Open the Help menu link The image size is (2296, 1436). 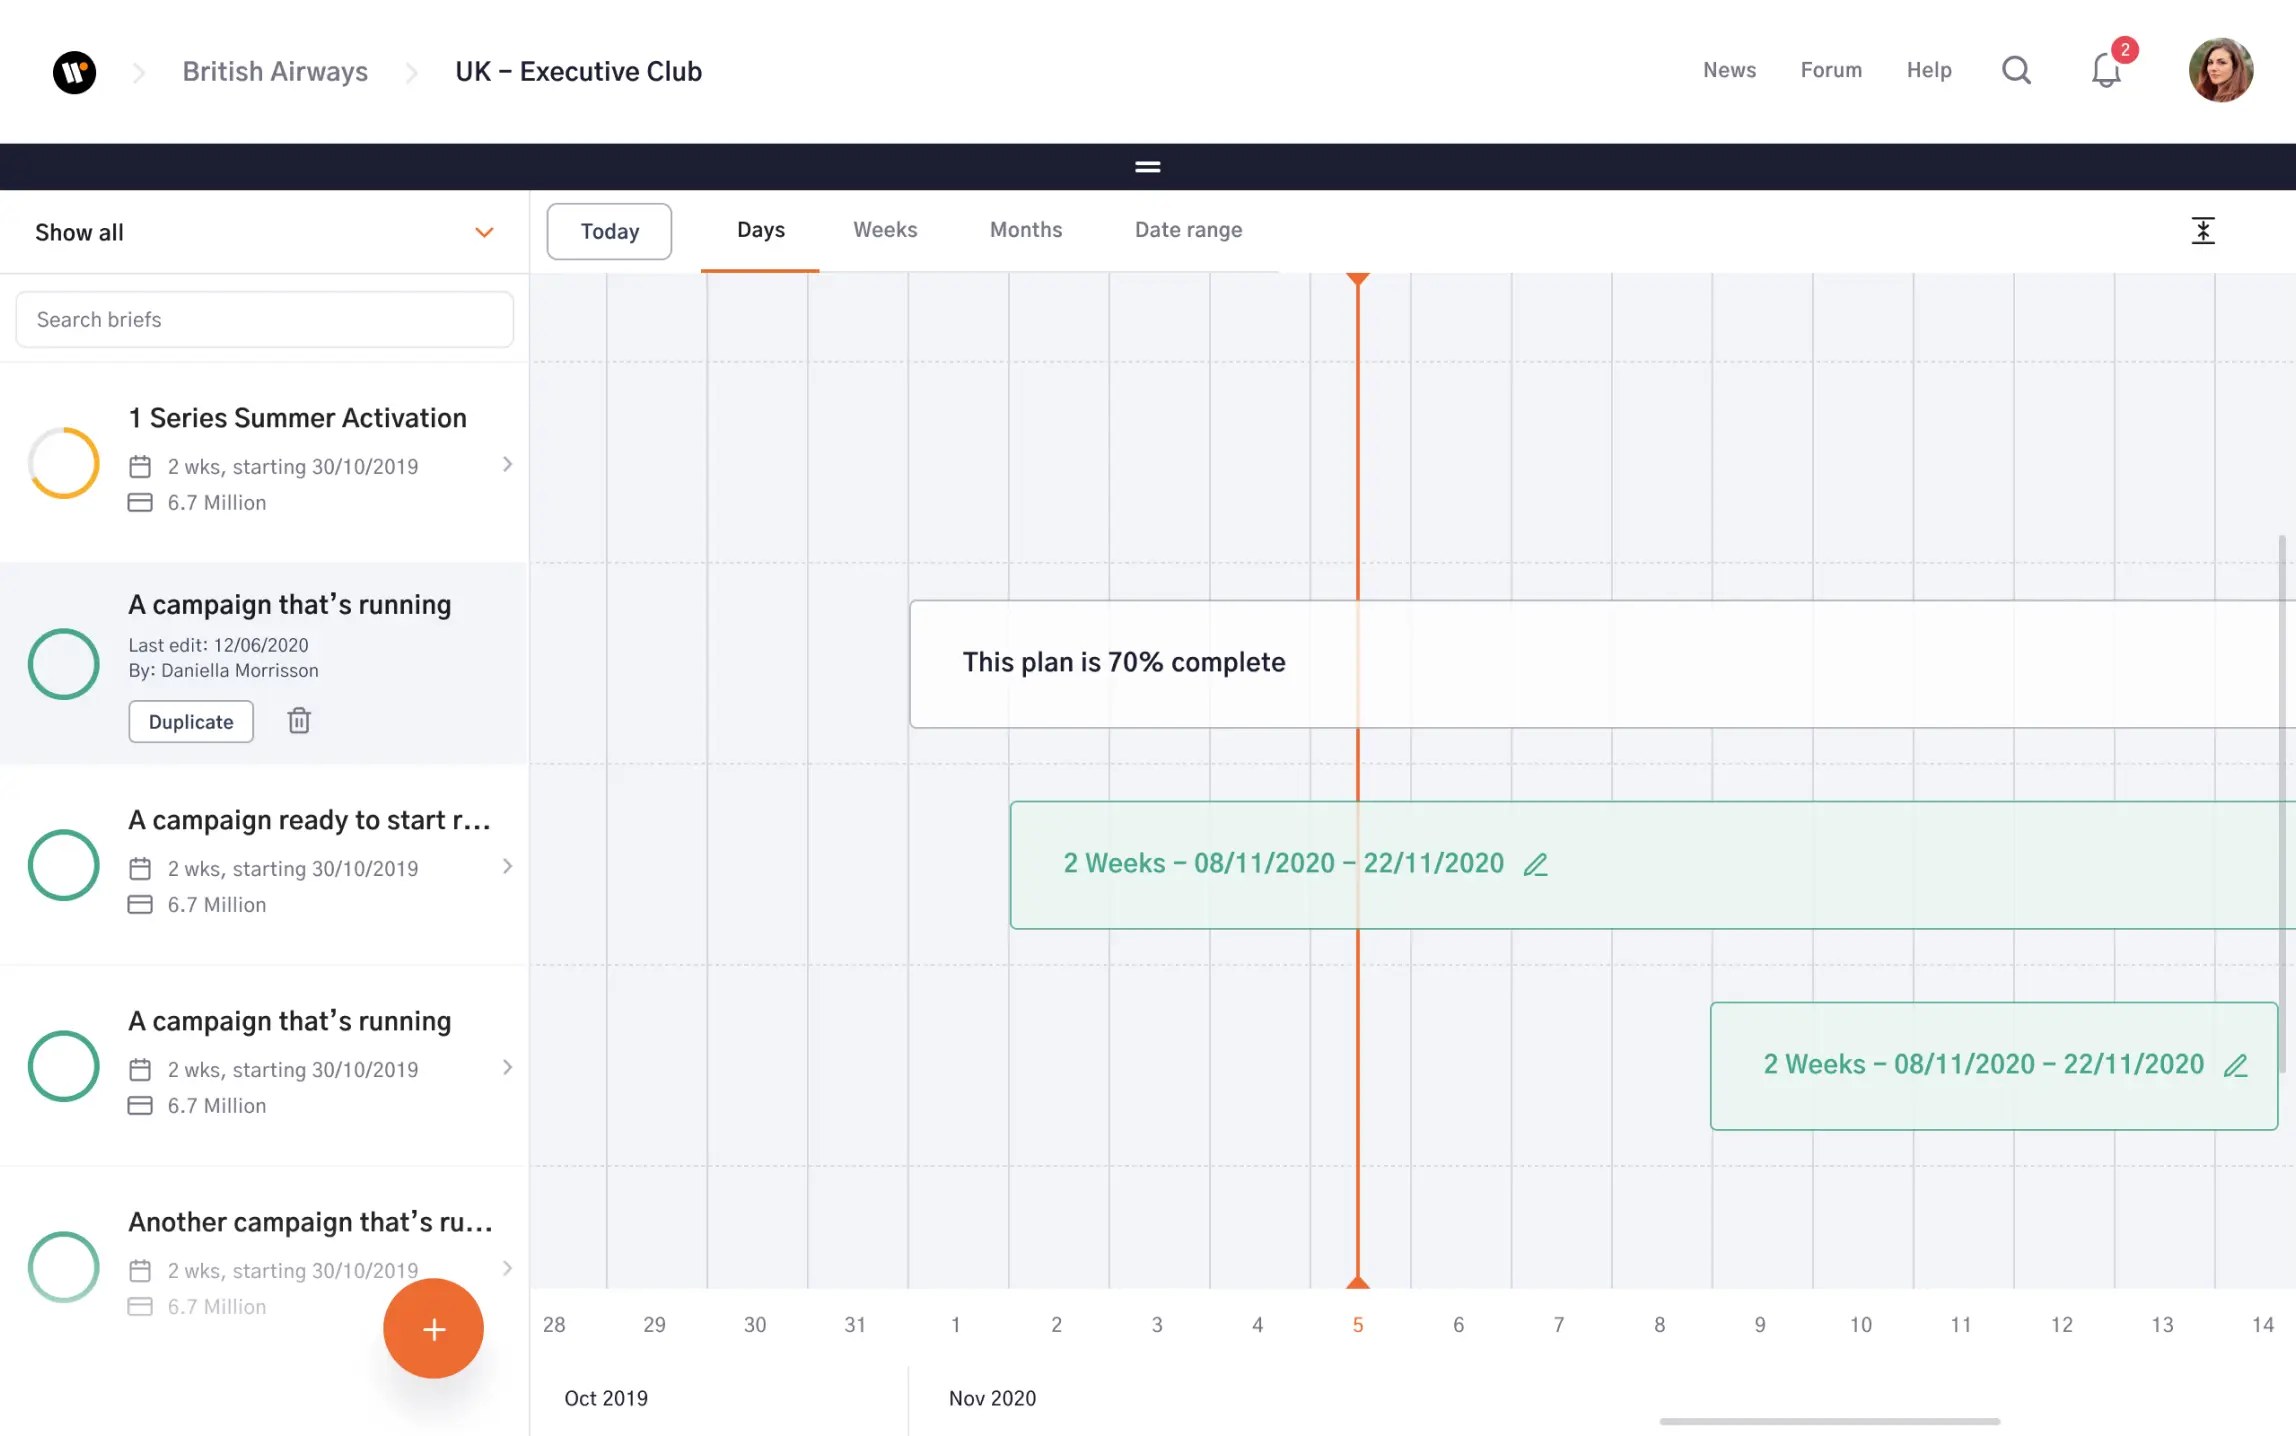[x=1928, y=70]
